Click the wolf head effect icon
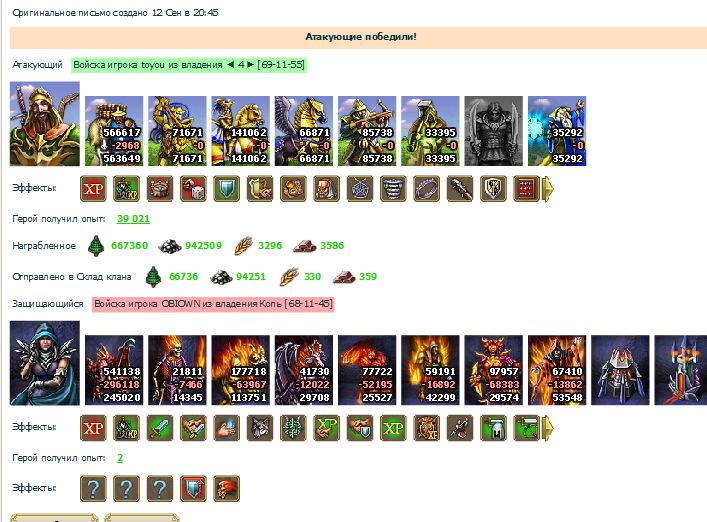 coord(260,427)
